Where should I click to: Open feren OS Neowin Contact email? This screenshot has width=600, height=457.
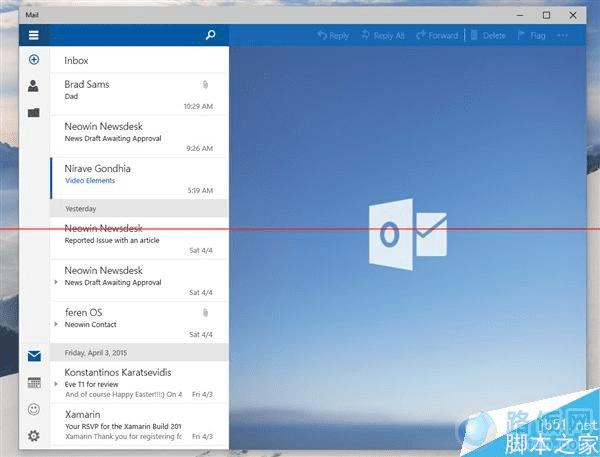point(139,322)
